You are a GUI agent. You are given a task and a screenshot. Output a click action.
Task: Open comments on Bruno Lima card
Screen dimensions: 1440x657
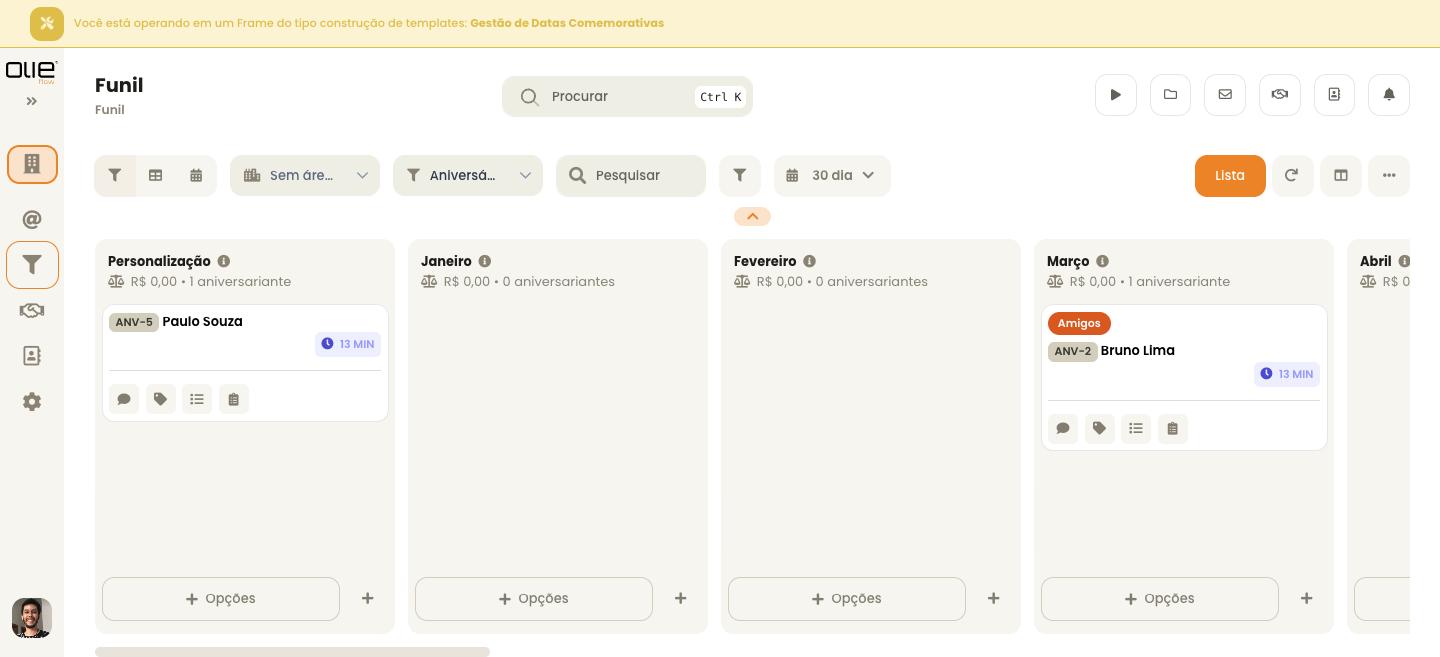tap(1063, 428)
